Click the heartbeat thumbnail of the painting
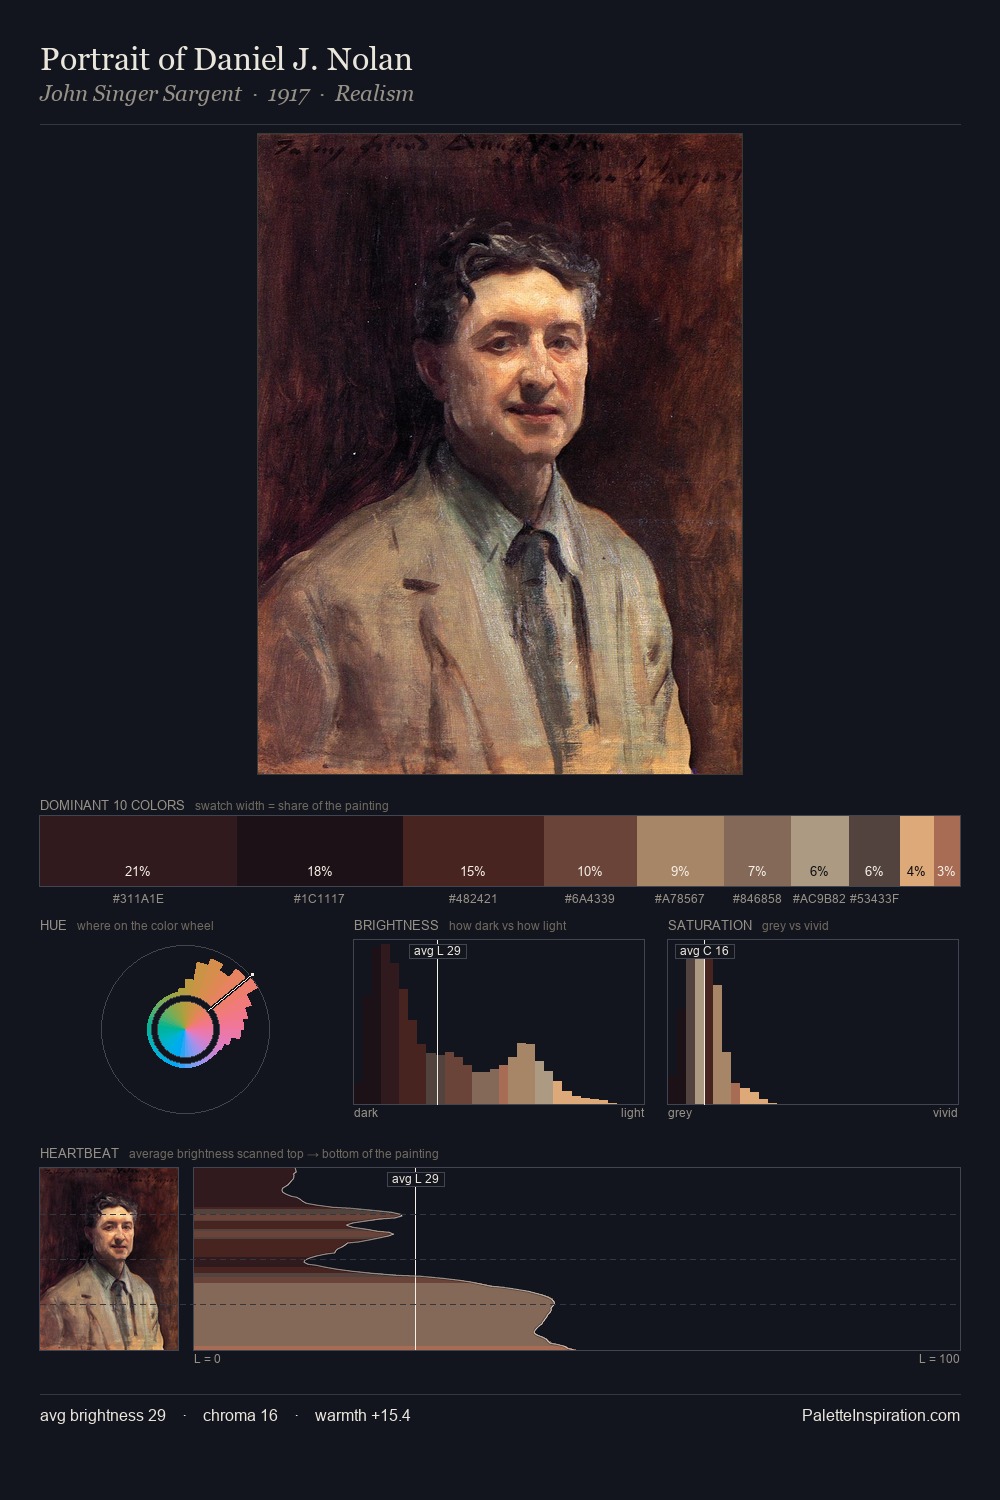Image resolution: width=1000 pixels, height=1500 pixels. [109, 1259]
